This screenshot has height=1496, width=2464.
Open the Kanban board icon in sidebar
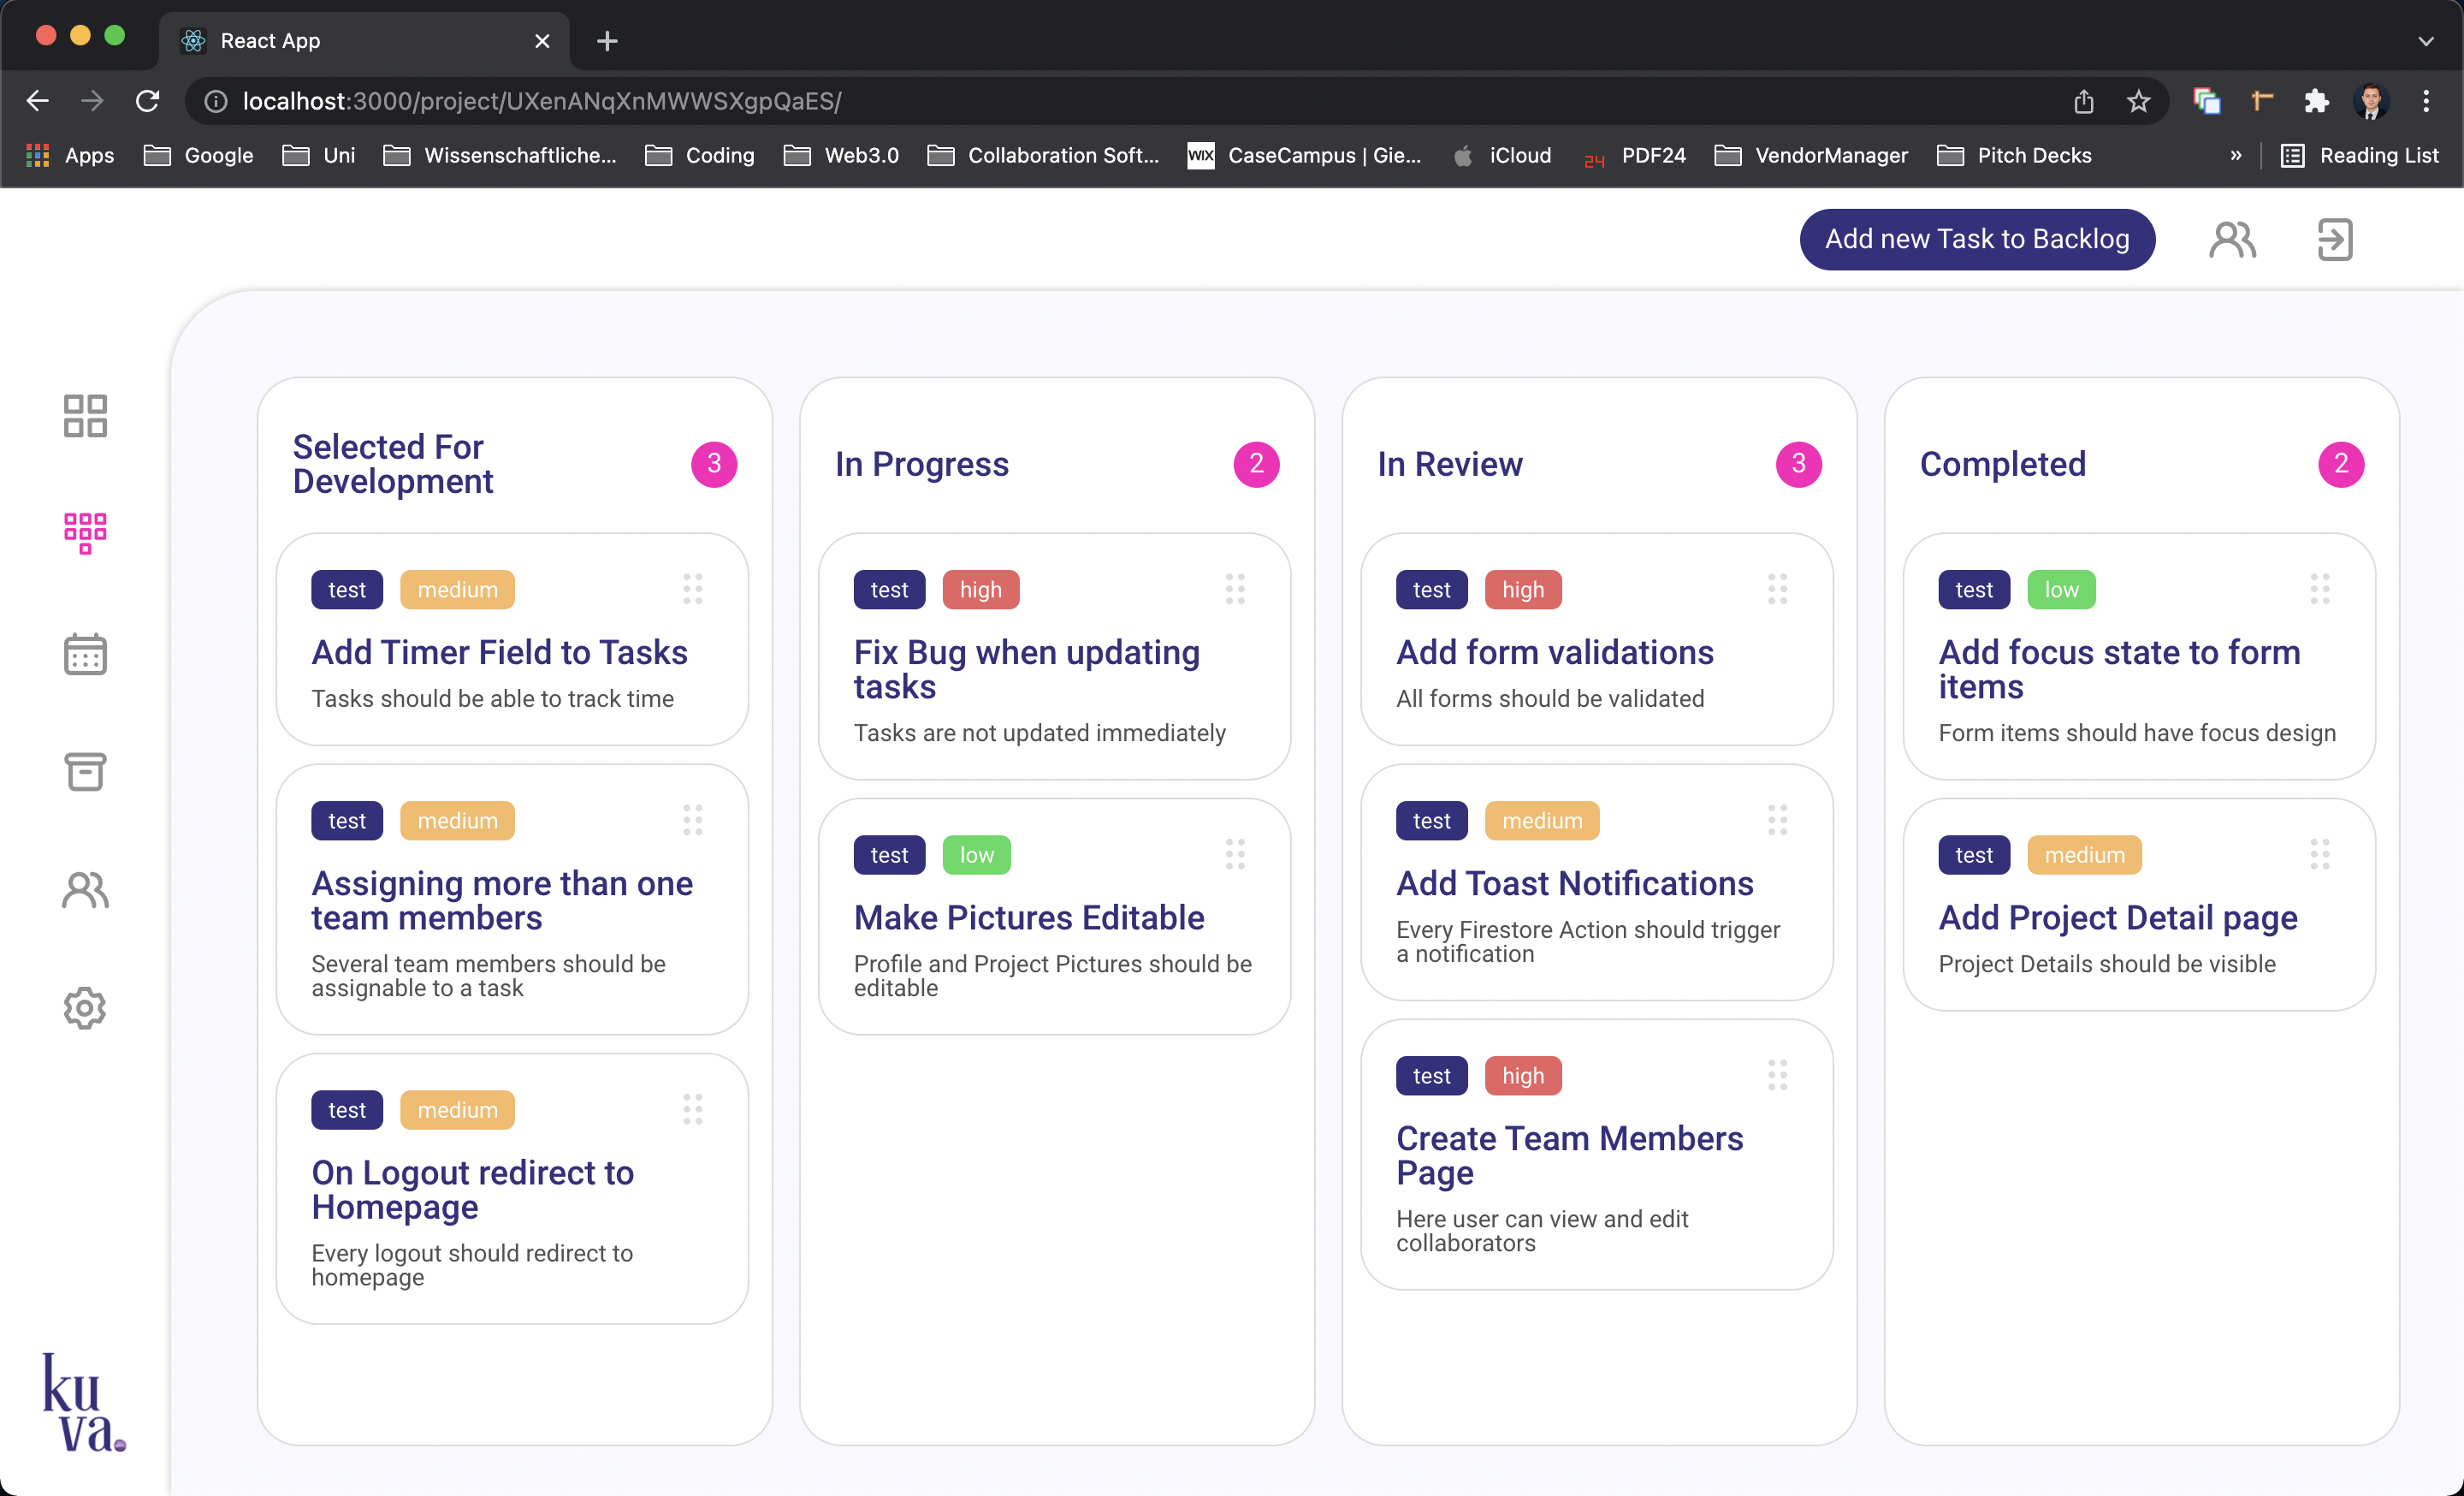click(83, 530)
